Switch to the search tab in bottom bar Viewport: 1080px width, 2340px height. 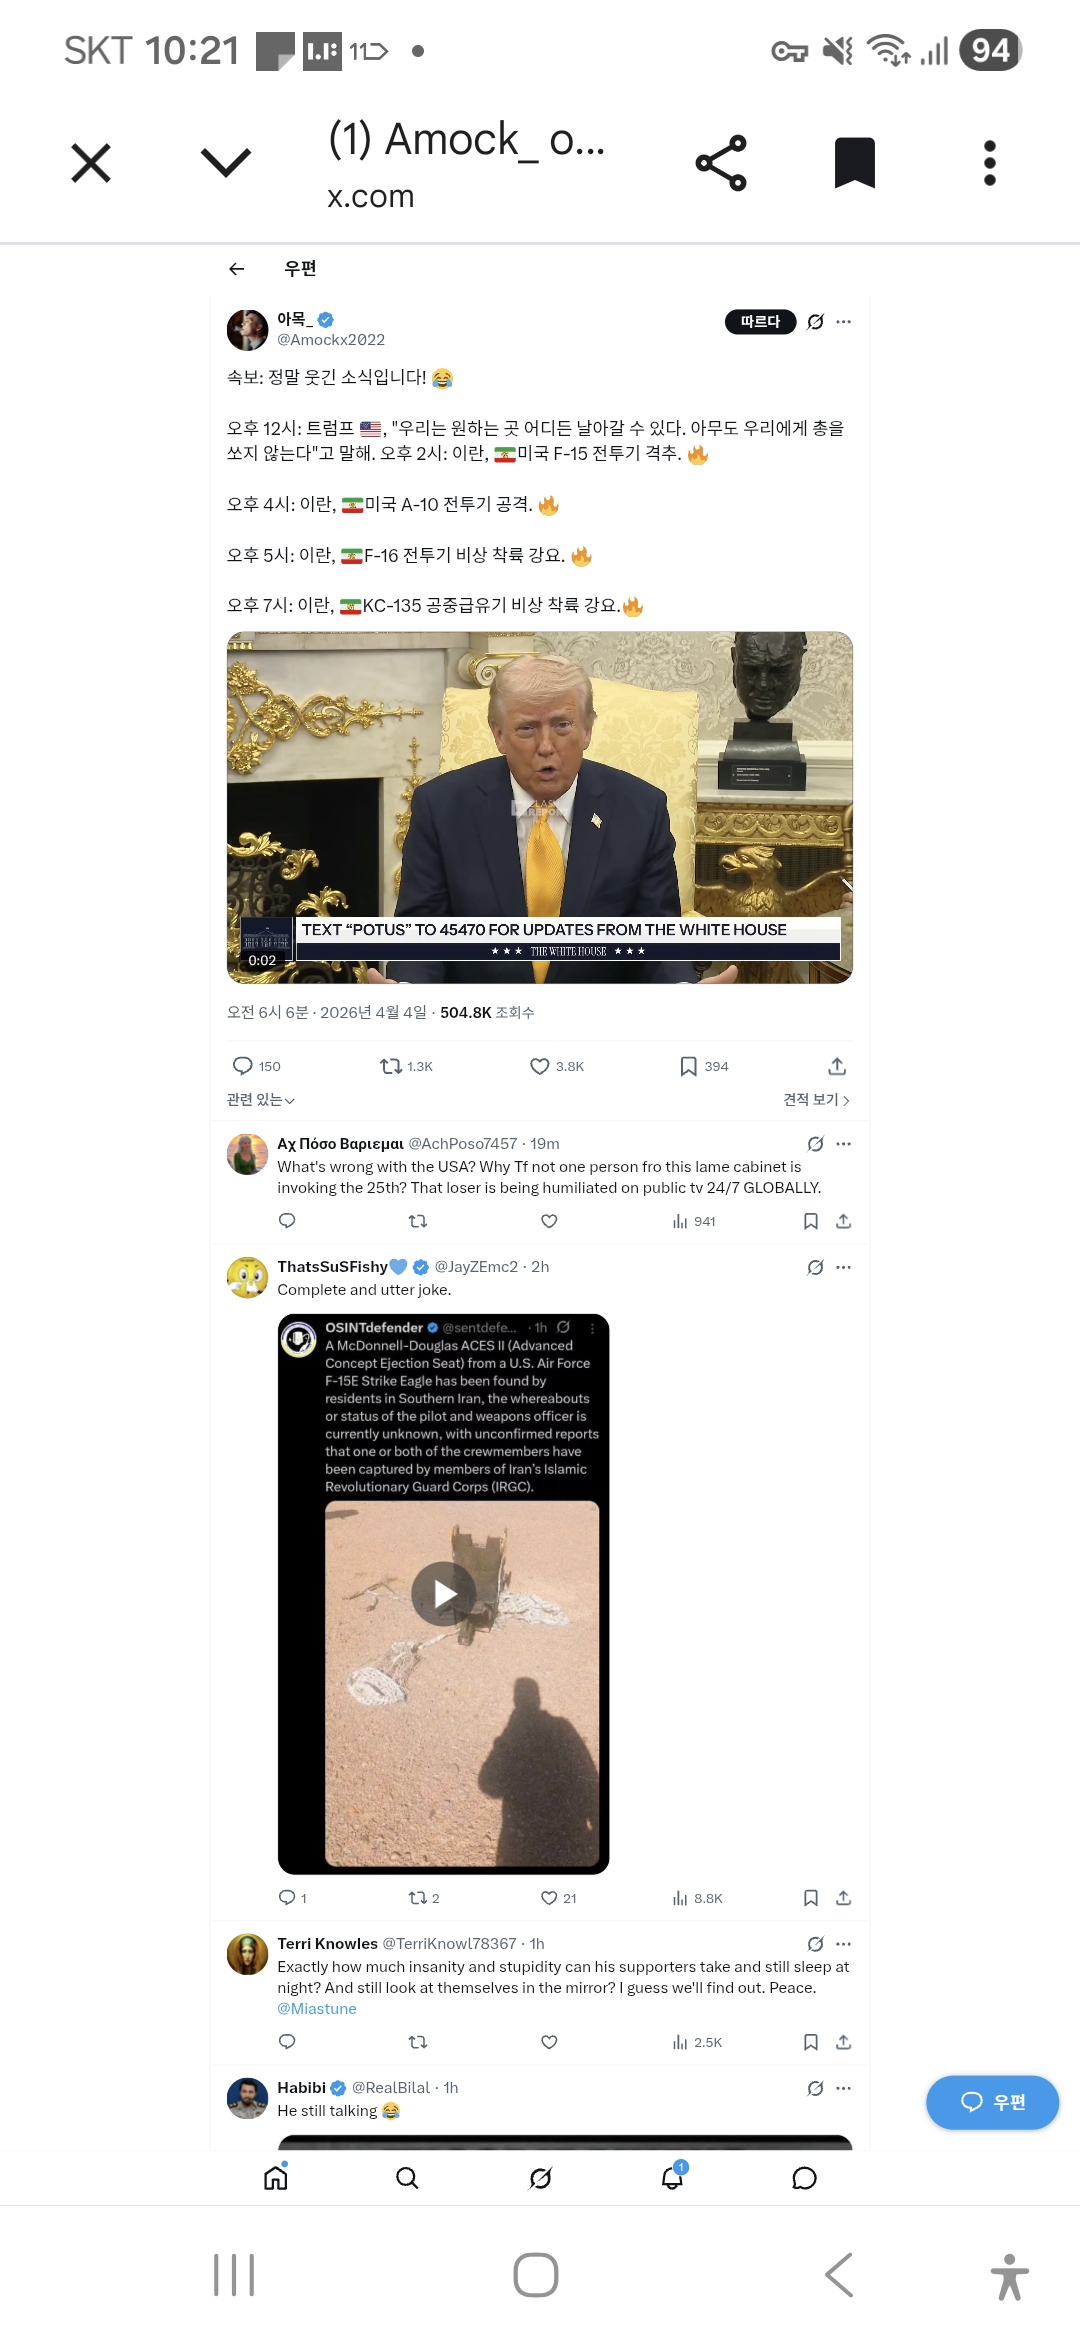pos(407,2178)
